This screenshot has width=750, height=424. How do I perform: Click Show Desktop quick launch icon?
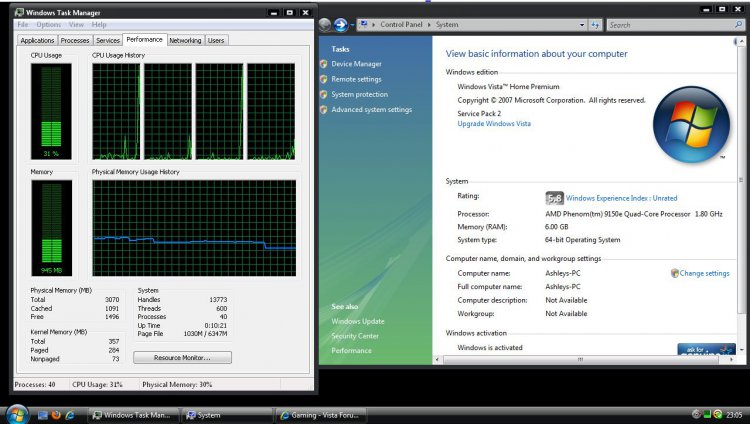point(43,415)
